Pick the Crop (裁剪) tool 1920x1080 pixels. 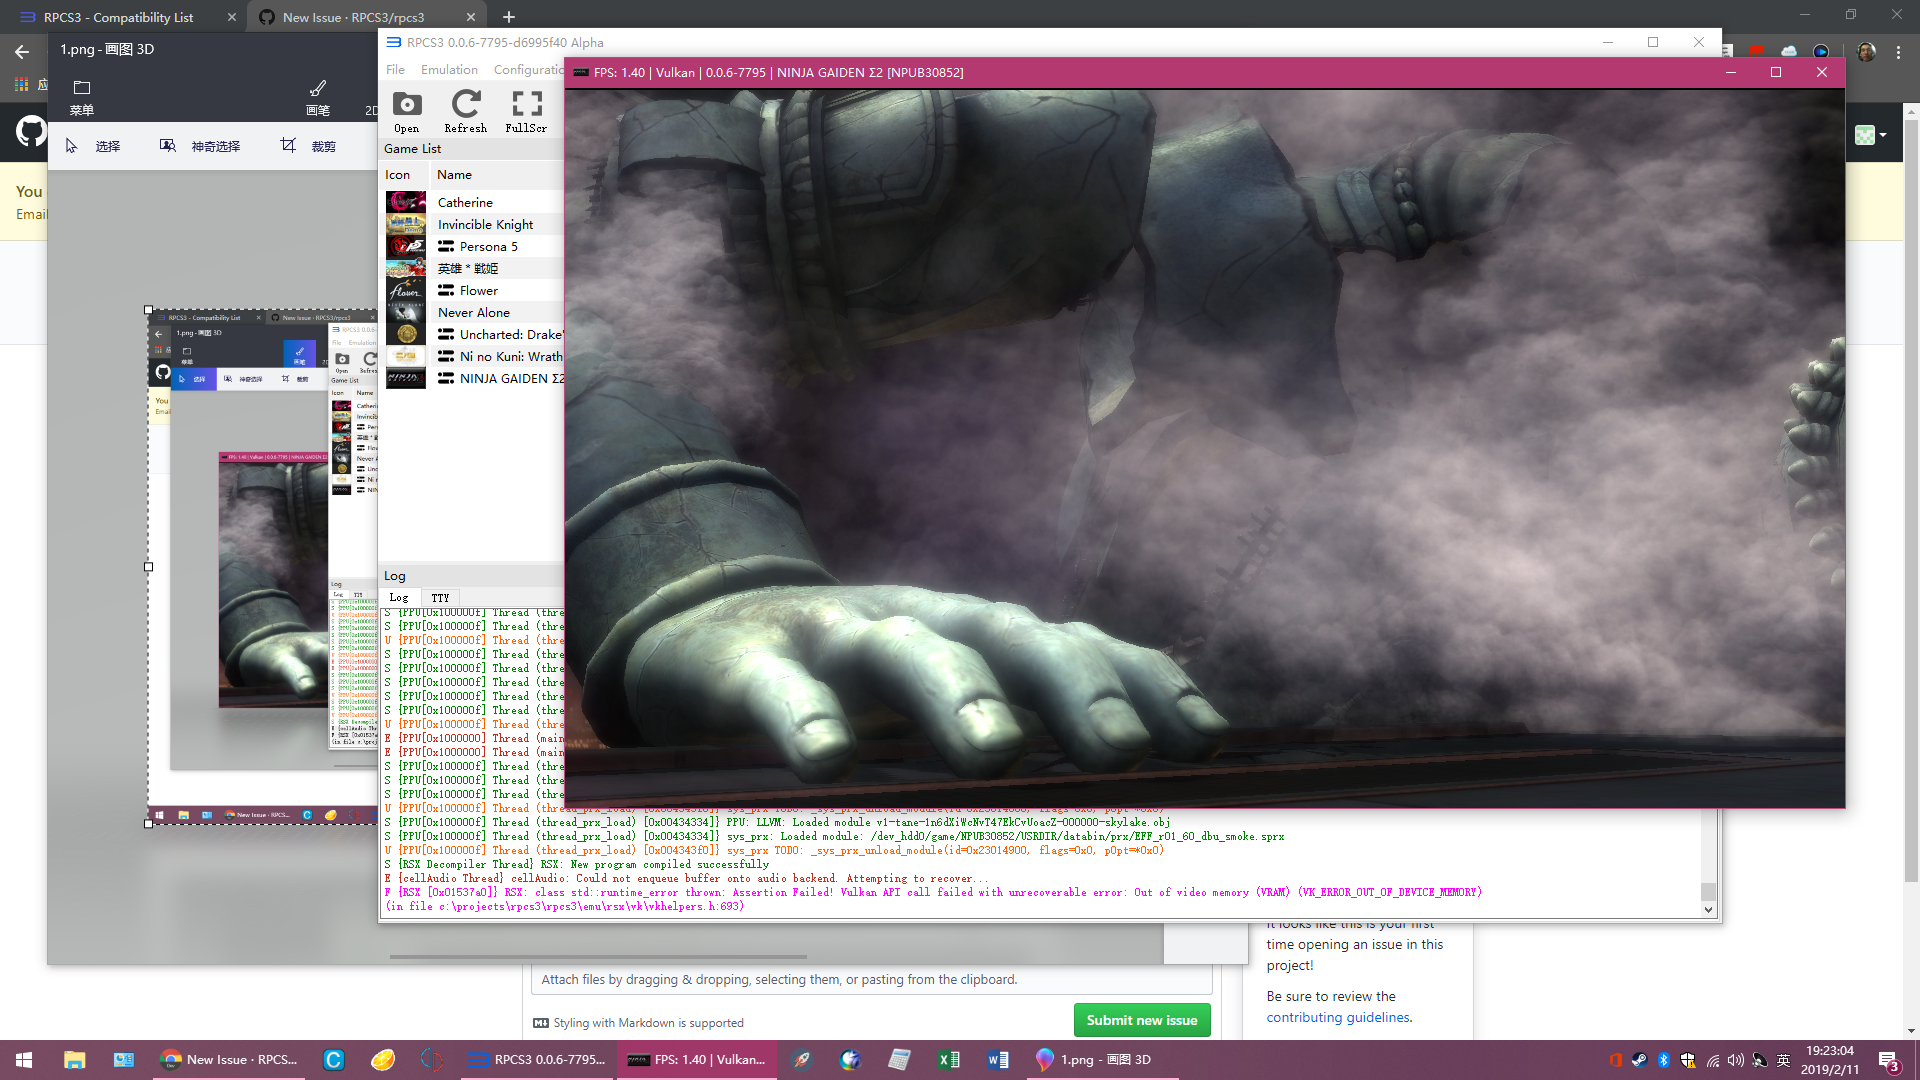309,146
